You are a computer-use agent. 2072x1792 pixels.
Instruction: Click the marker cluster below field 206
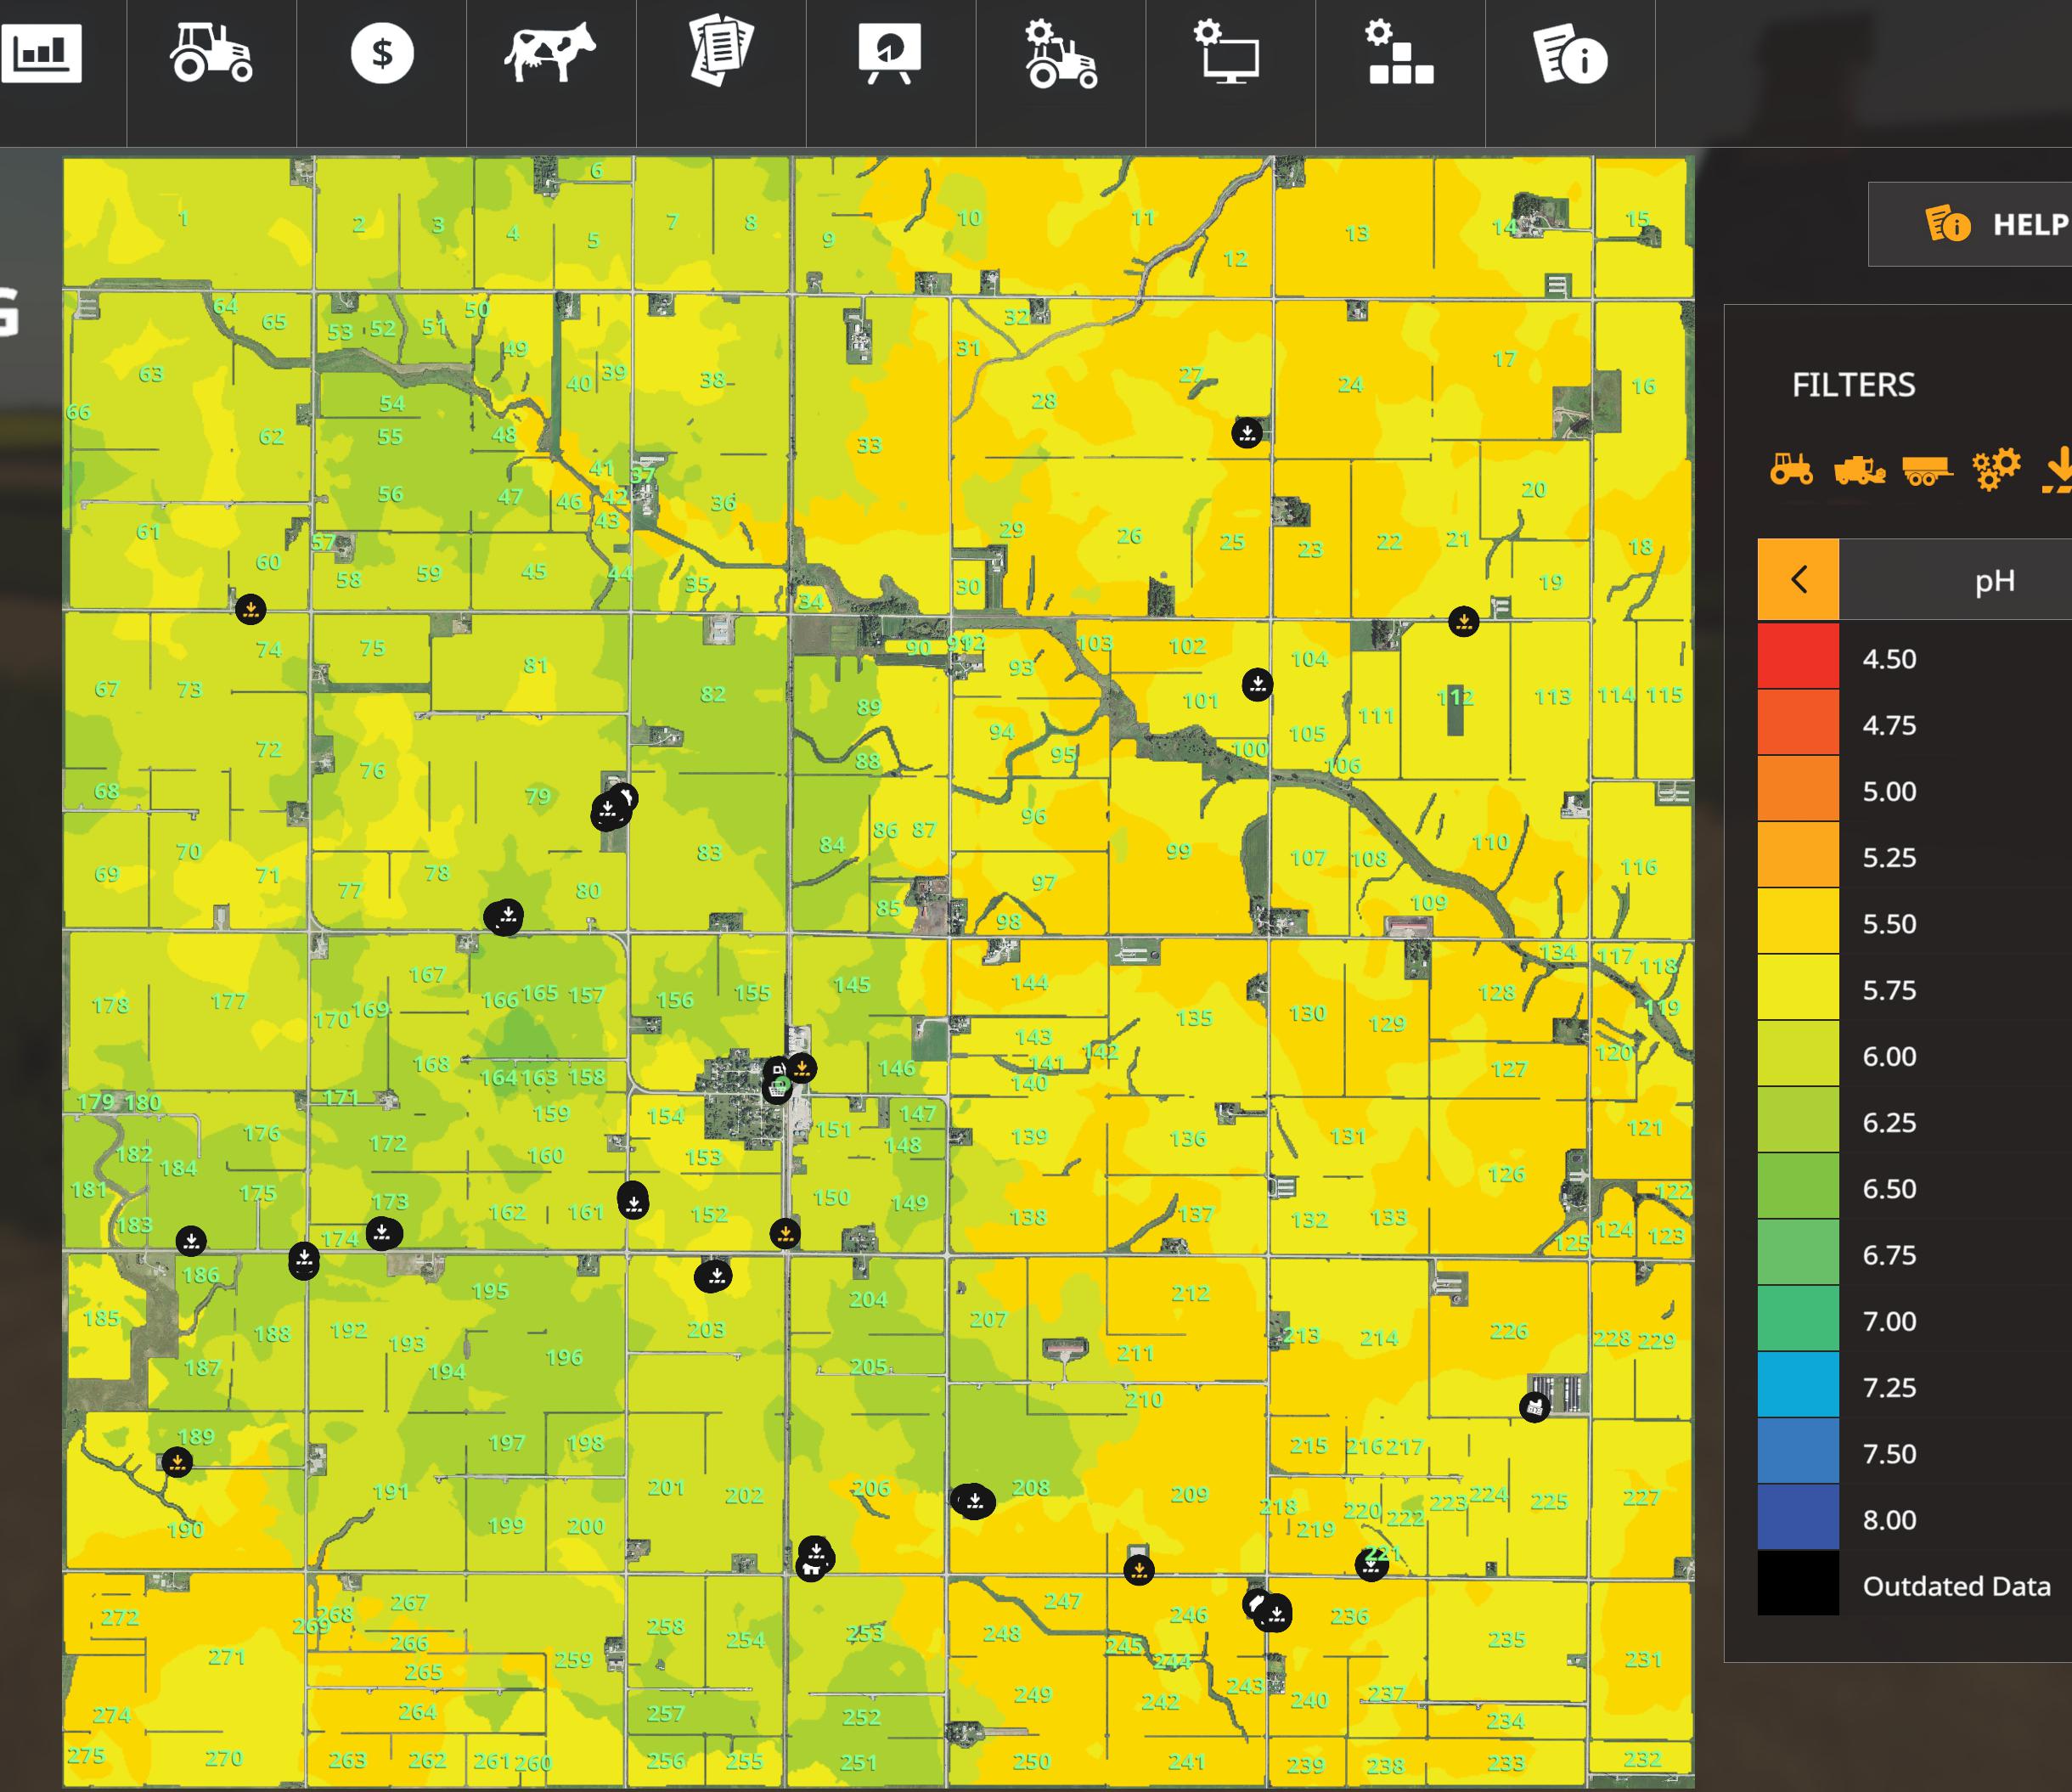click(815, 1558)
